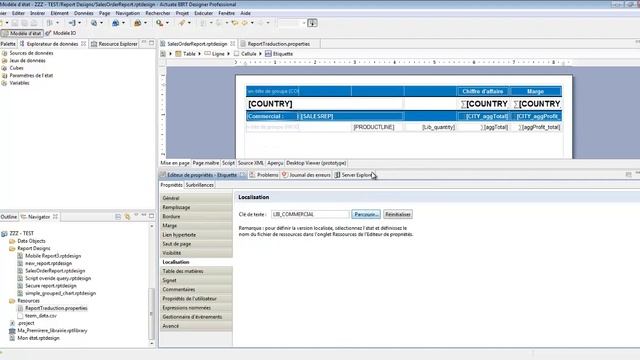640x360 pixels.
Task: Select the Avancé property category
Action: click(196, 326)
